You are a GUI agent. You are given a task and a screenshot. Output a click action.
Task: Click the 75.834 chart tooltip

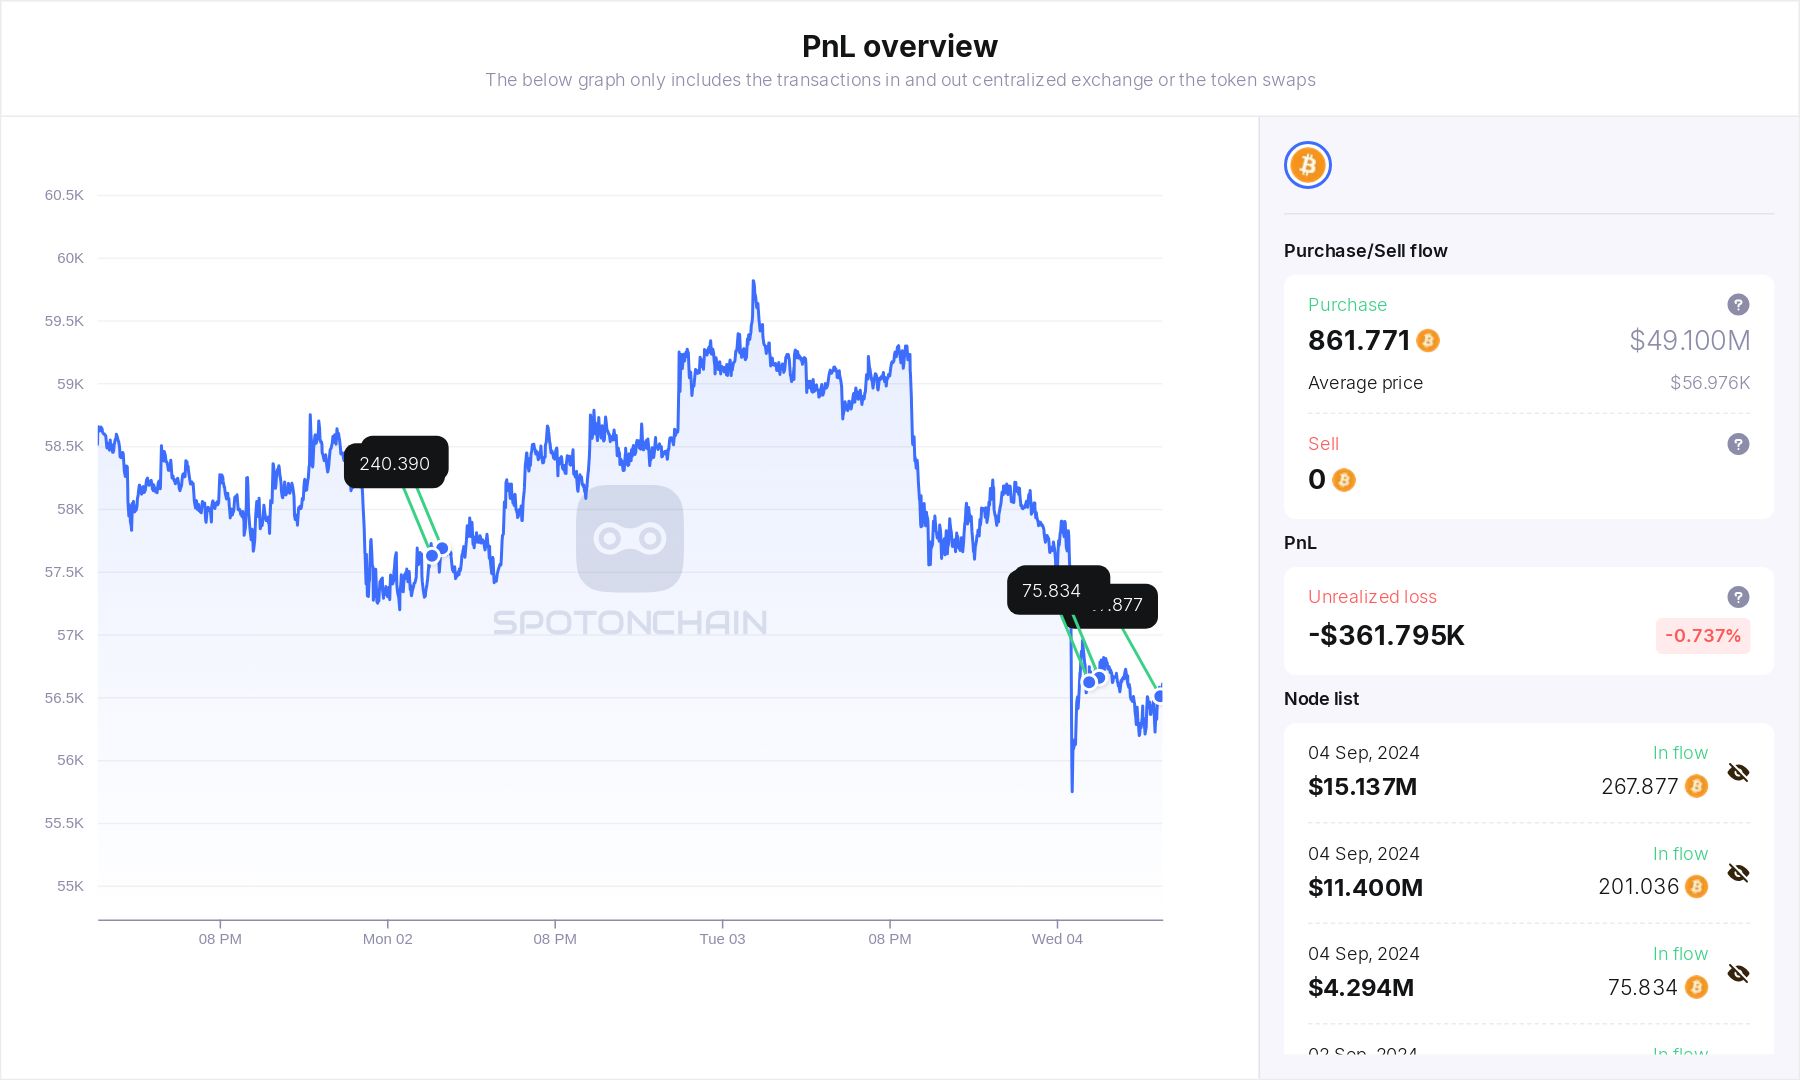[1050, 591]
